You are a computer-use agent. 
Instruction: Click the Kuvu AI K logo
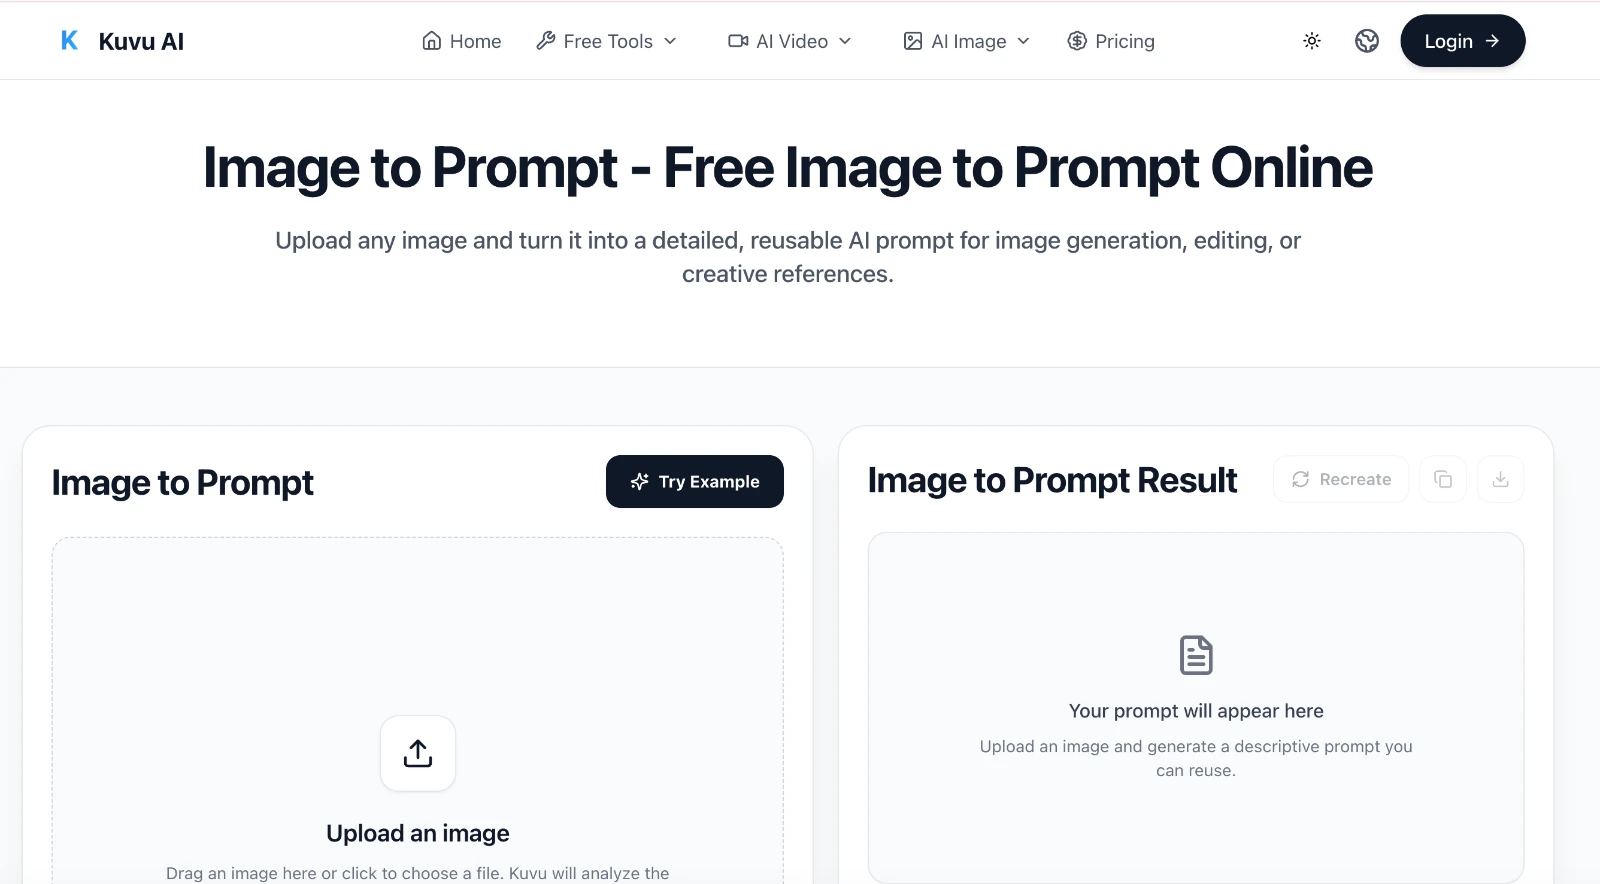click(69, 40)
